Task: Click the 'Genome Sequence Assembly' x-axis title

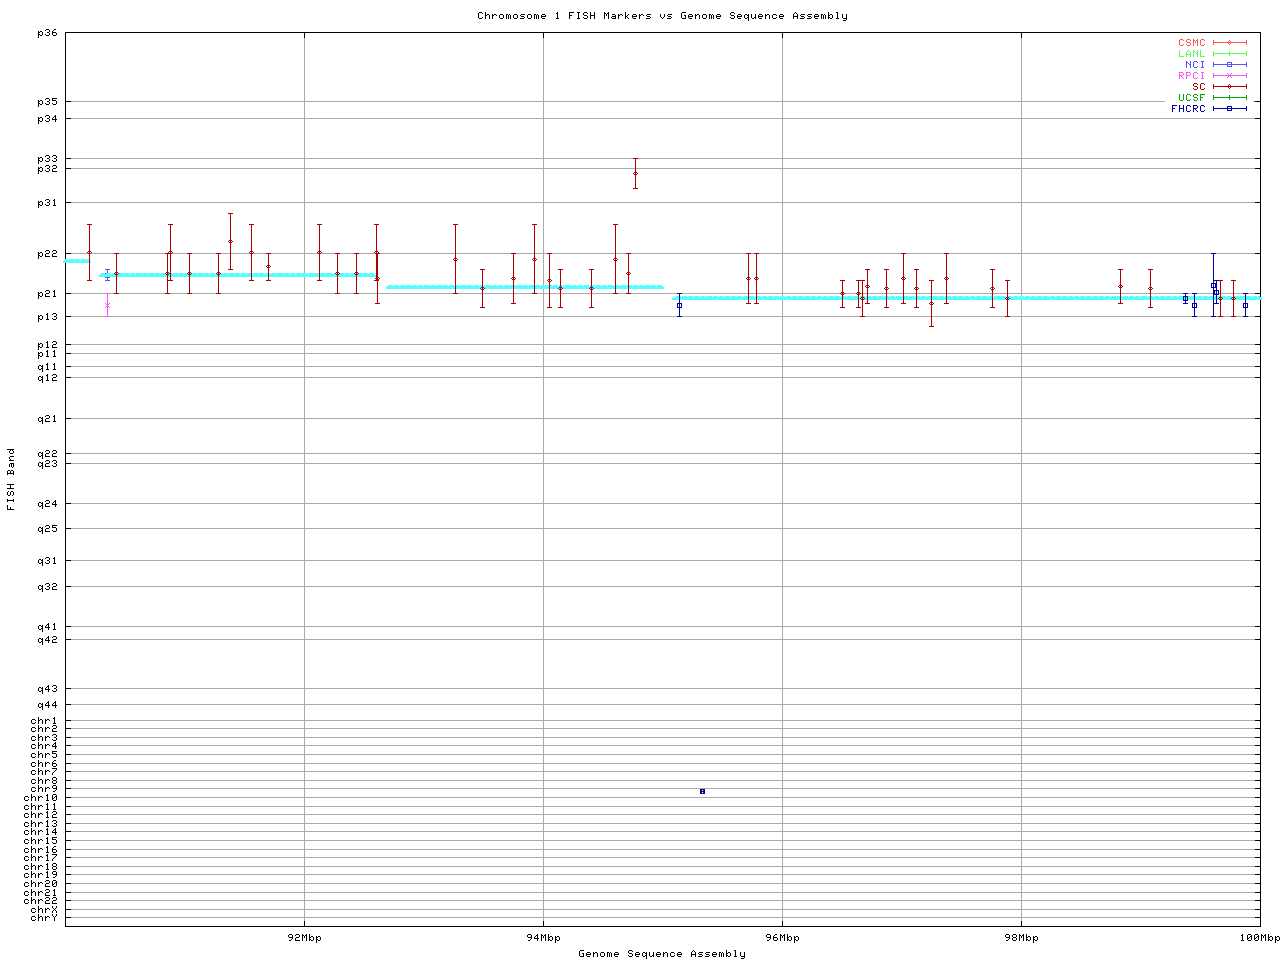Action: click(x=662, y=954)
